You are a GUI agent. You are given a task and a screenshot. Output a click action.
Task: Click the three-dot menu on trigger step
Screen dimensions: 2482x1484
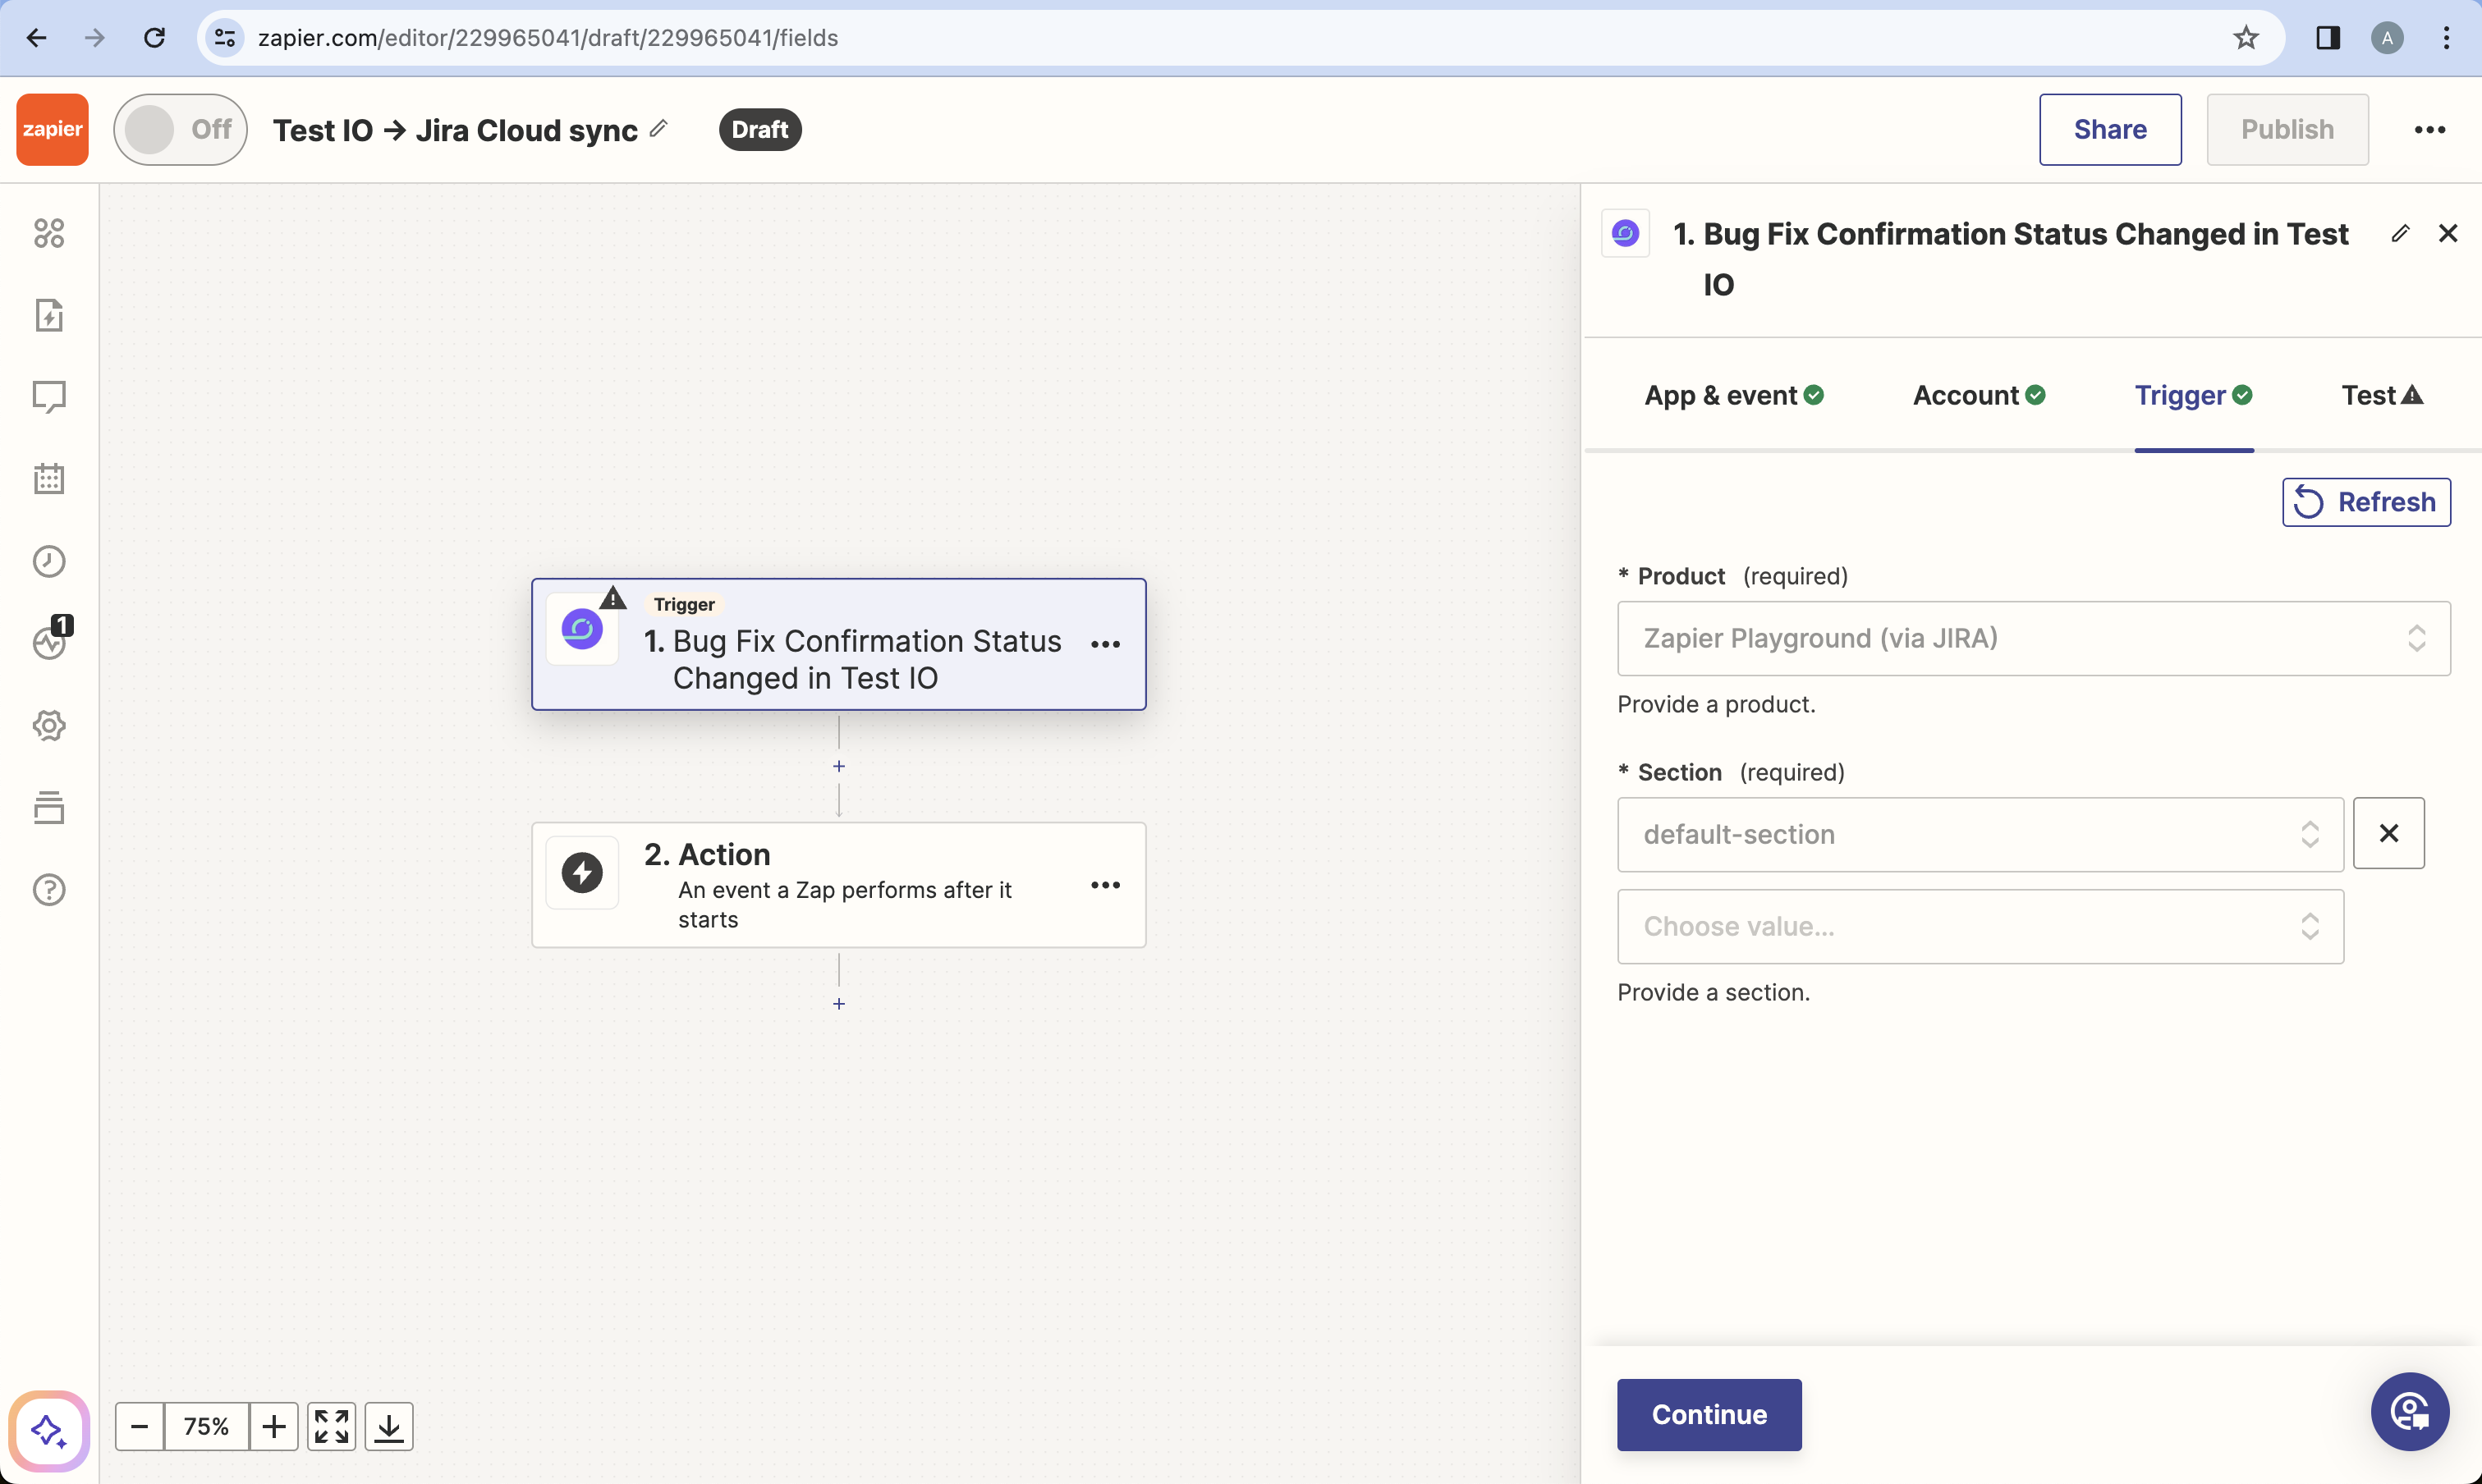pyautogui.click(x=1108, y=643)
